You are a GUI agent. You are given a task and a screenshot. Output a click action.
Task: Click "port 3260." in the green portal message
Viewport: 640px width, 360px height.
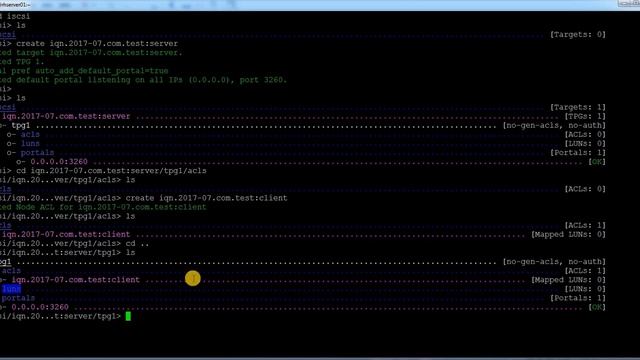[263, 80]
